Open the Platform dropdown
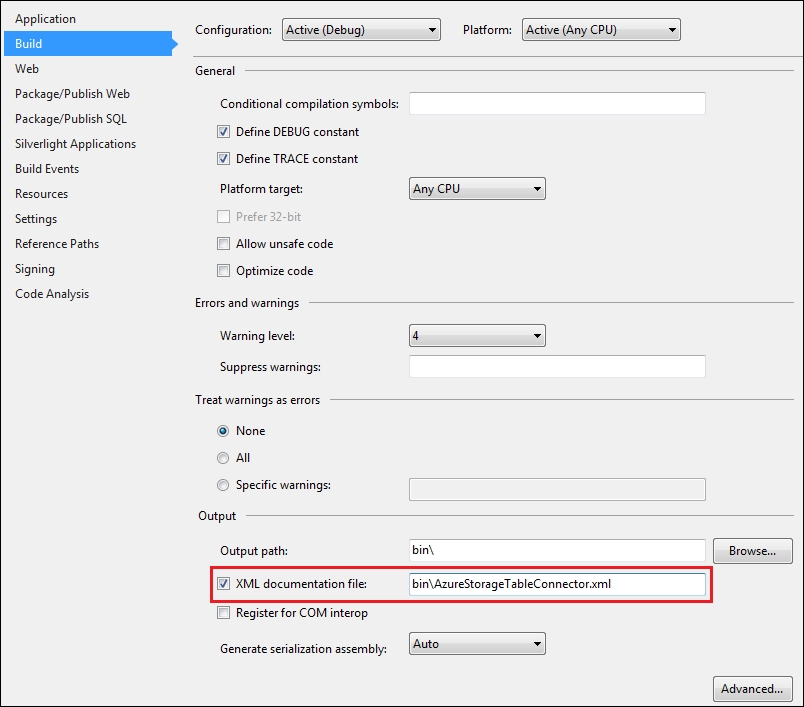 click(x=601, y=30)
